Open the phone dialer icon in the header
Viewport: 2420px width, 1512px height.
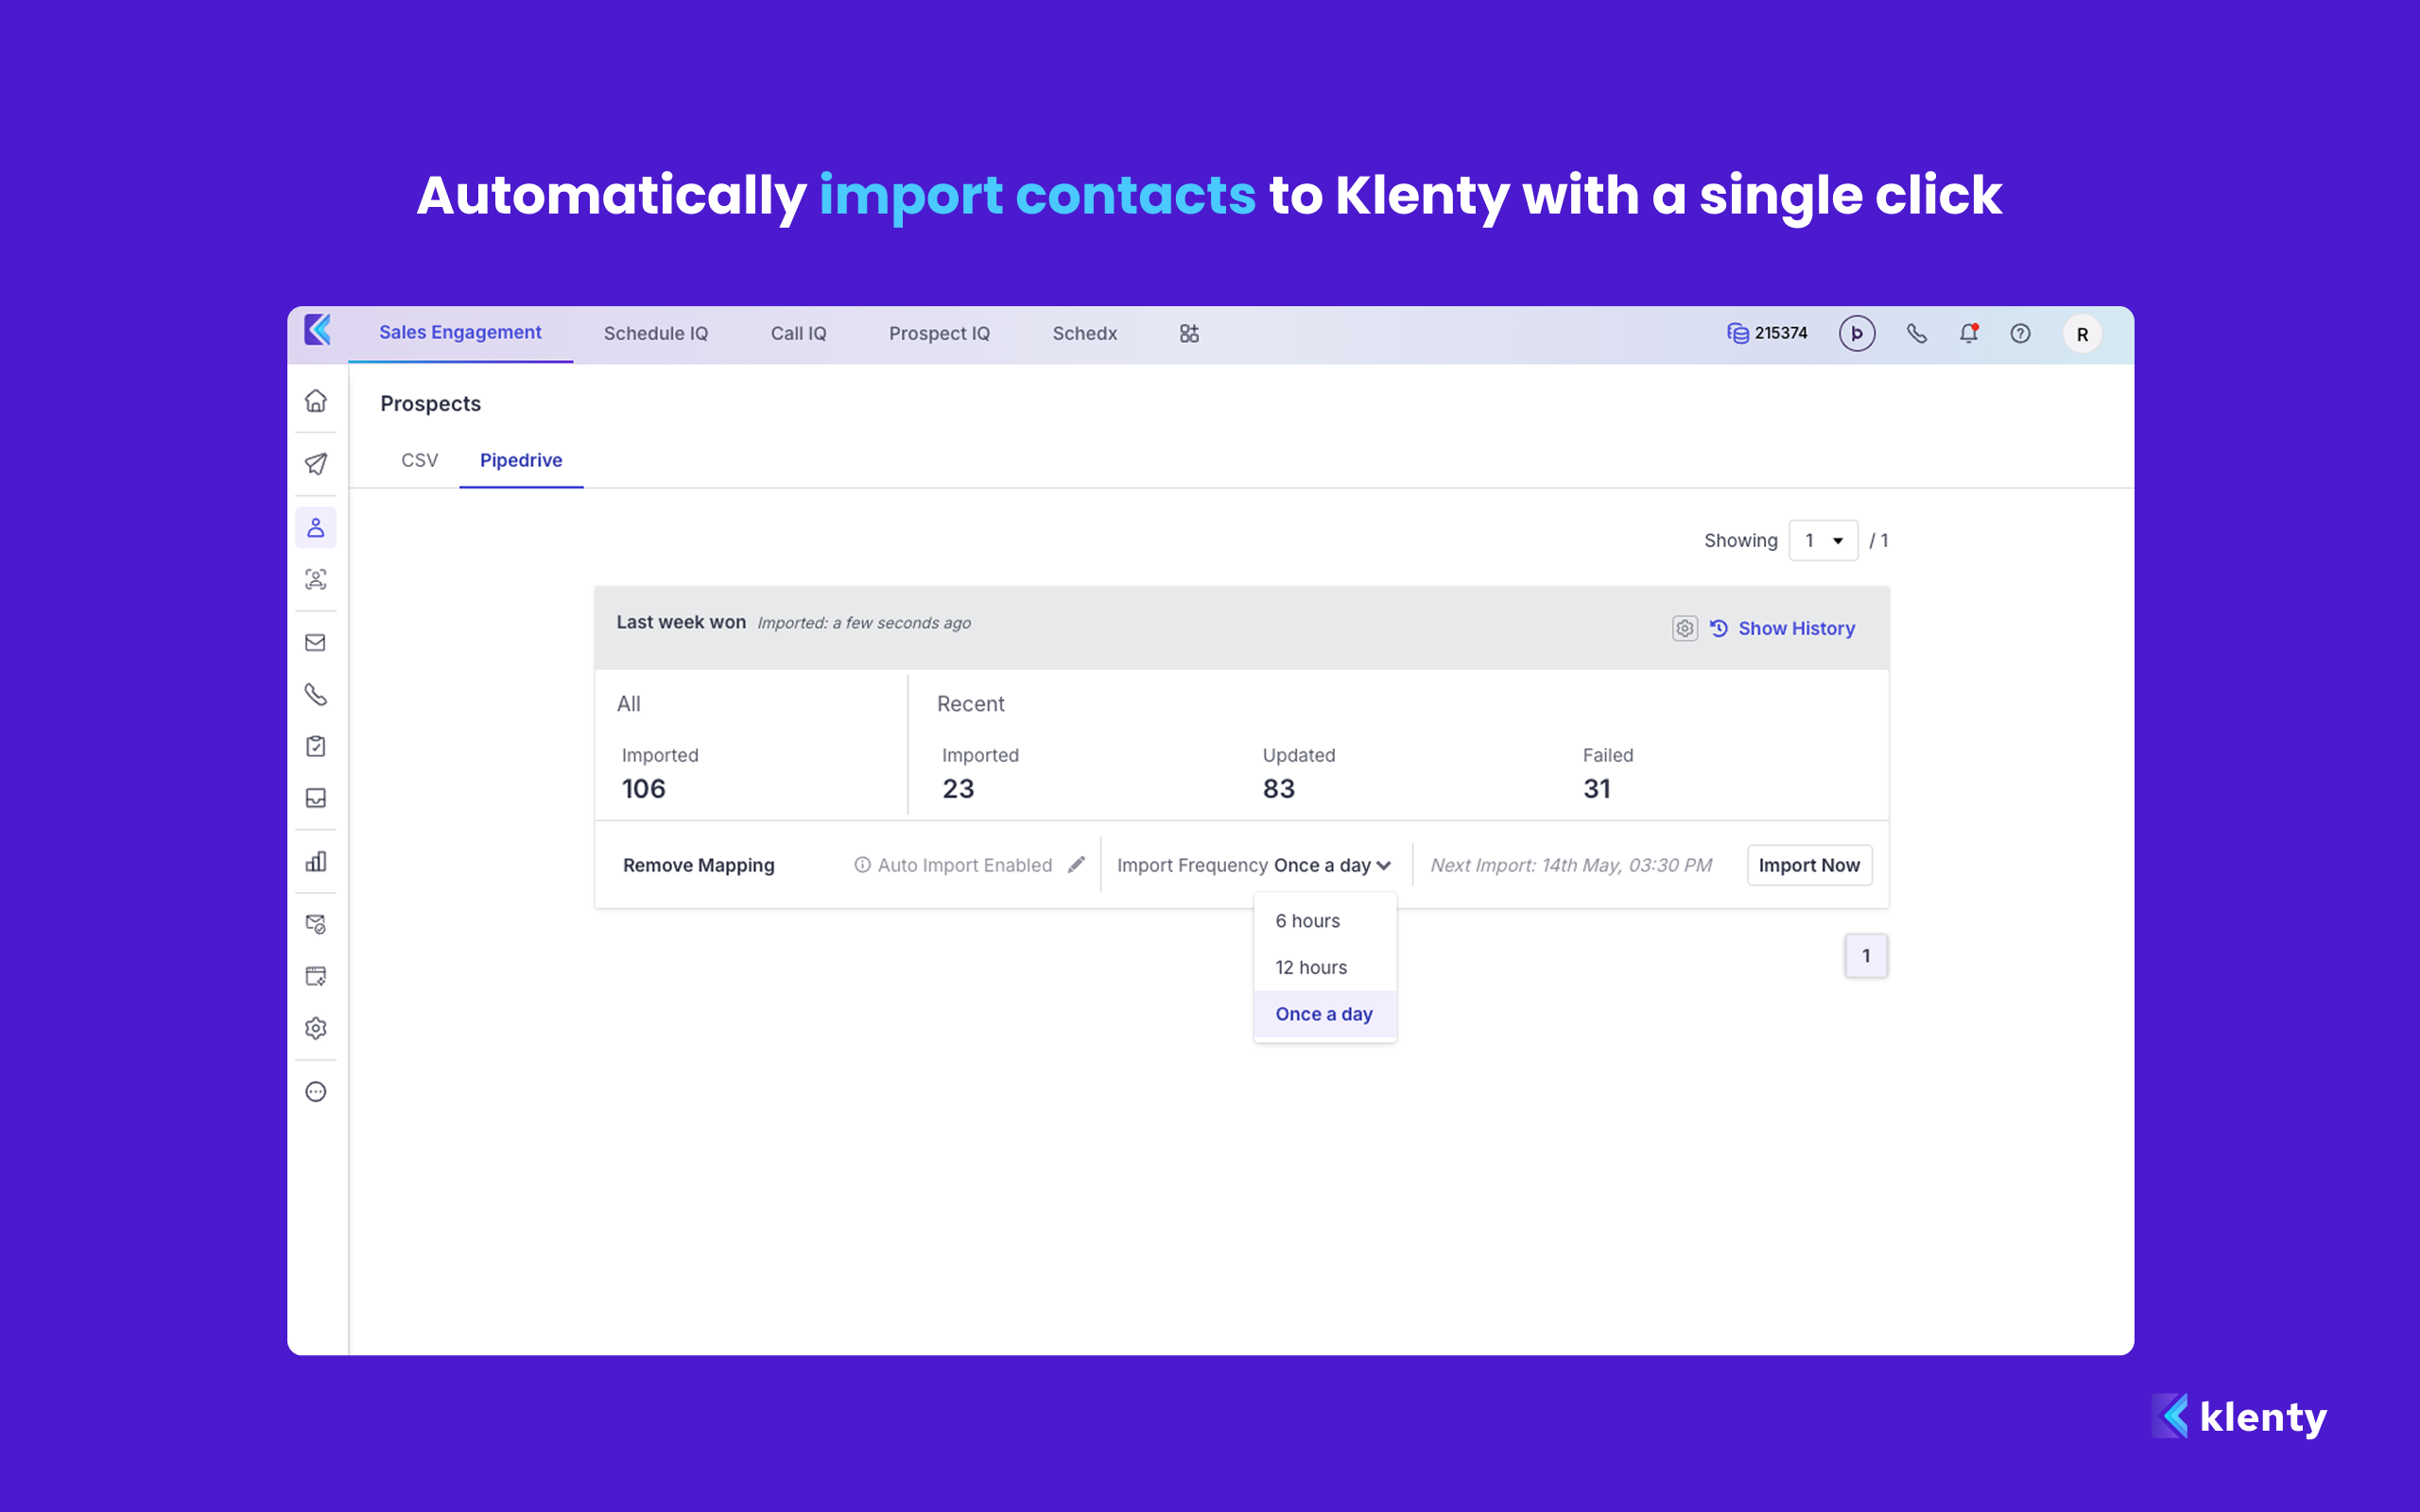tap(1916, 334)
